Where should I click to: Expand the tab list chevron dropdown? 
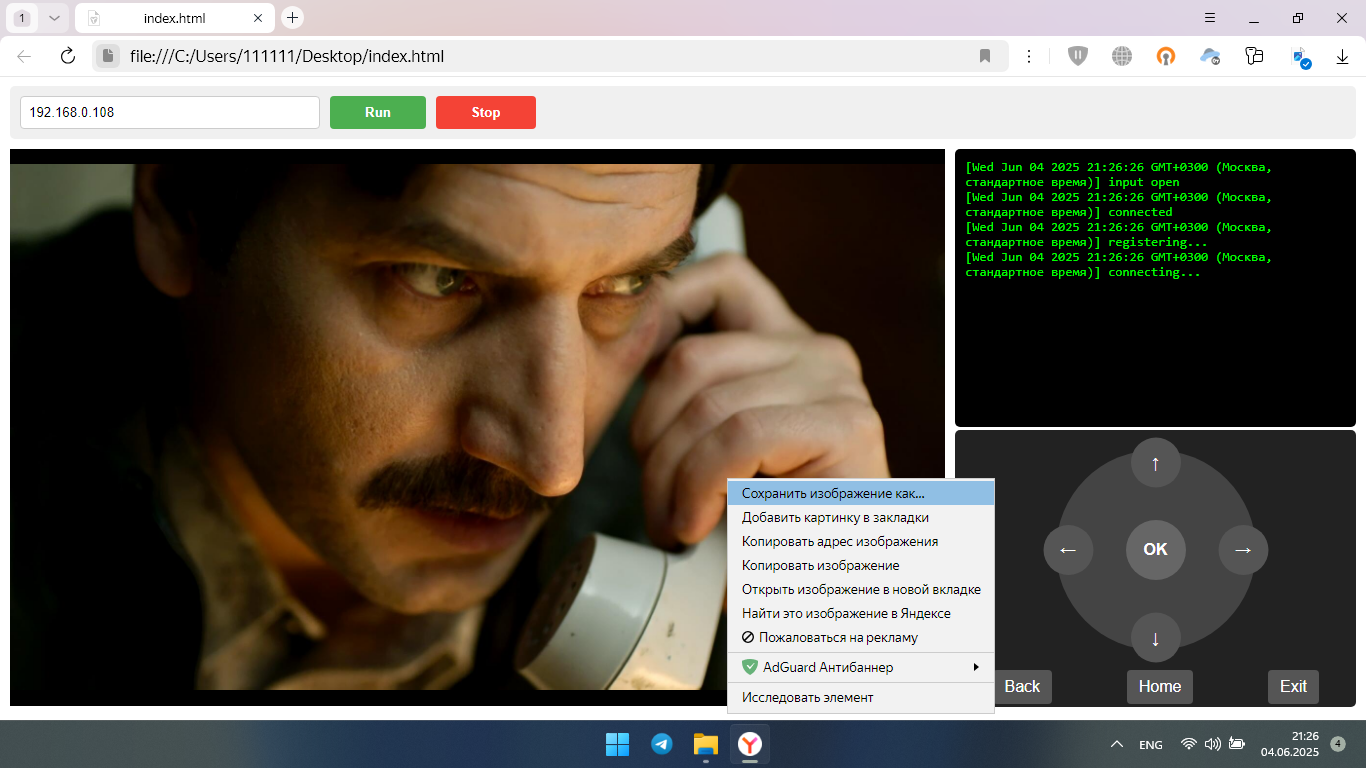click(54, 18)
